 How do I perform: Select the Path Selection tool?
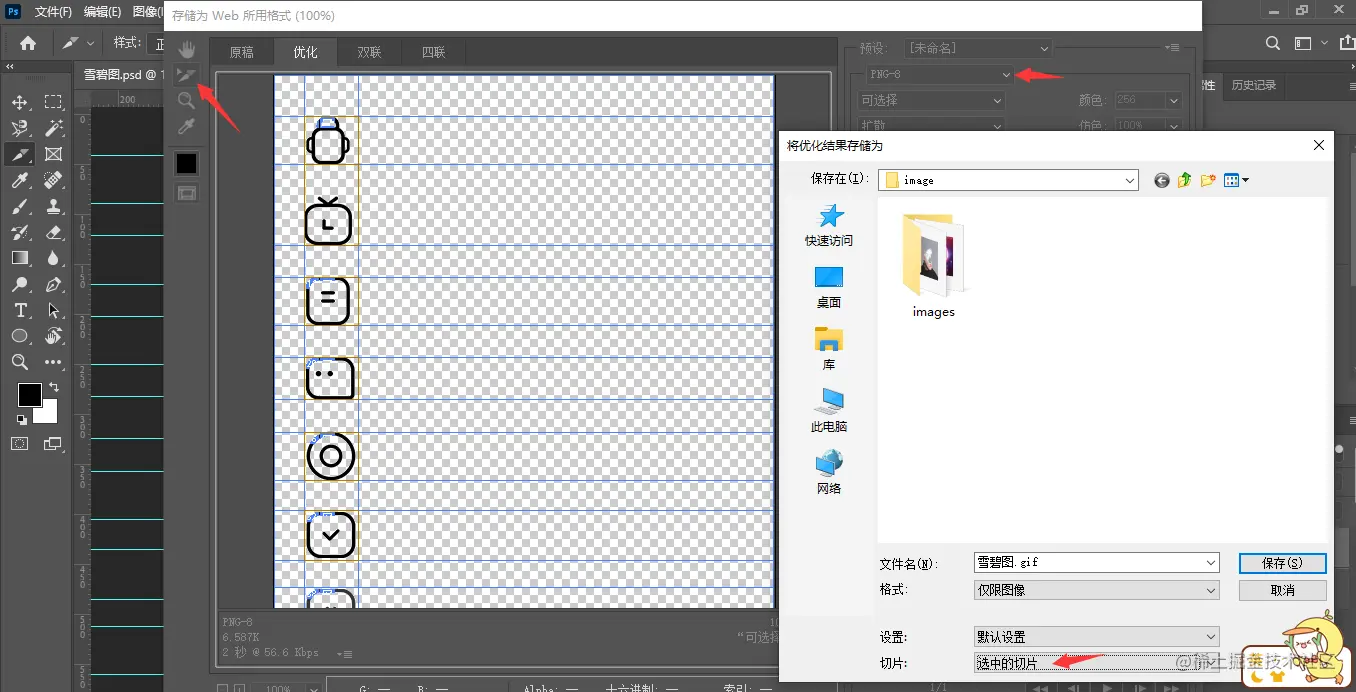54,310
